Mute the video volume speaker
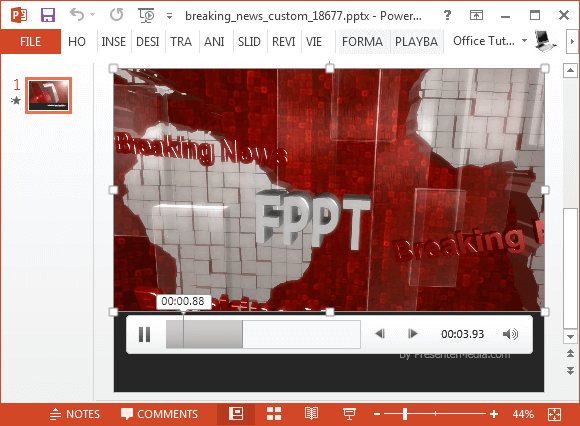Image resolution: width=580 pixels, height=426 pixels. tap(510, 334)
